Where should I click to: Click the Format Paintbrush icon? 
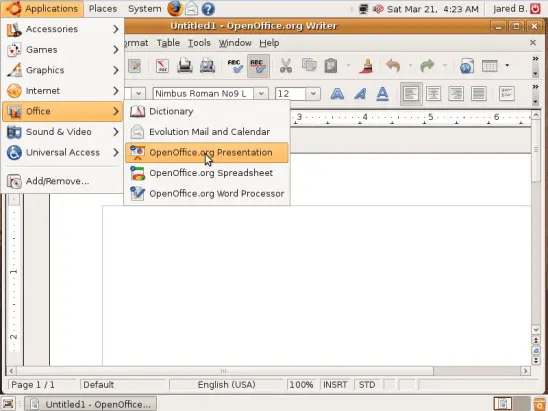(366, 66)
